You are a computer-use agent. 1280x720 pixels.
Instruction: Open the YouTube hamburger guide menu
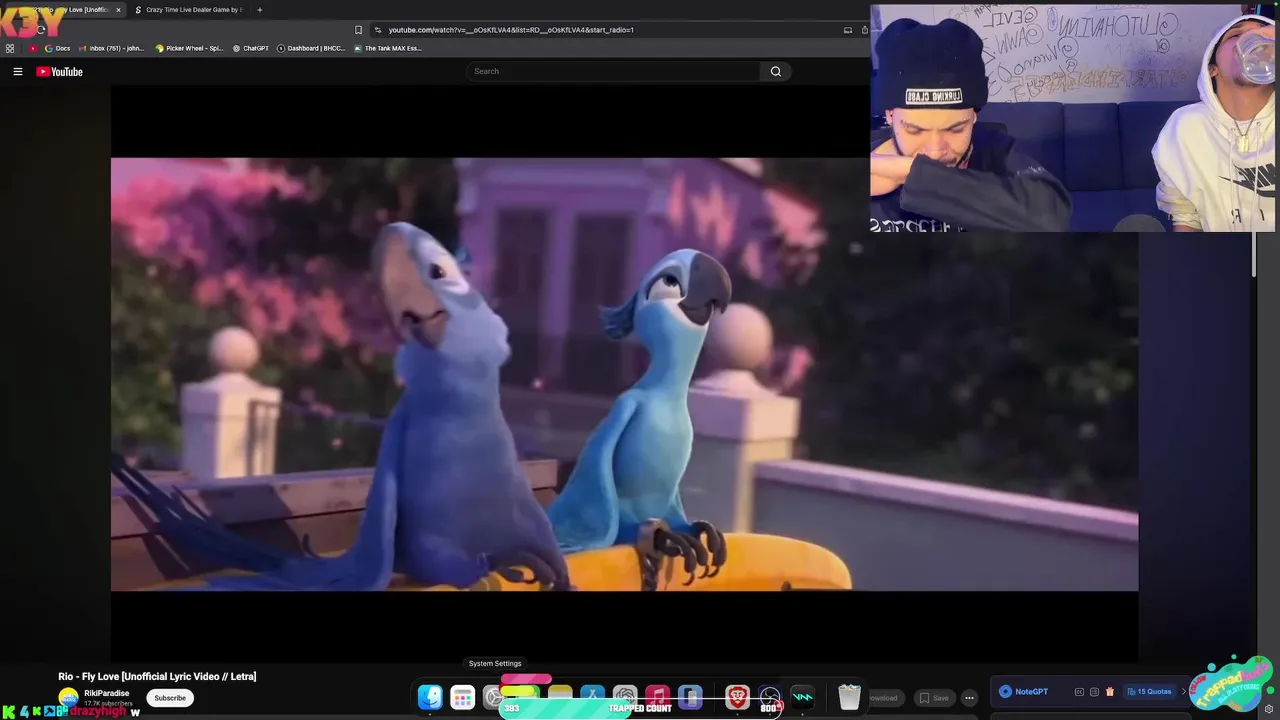17,71
